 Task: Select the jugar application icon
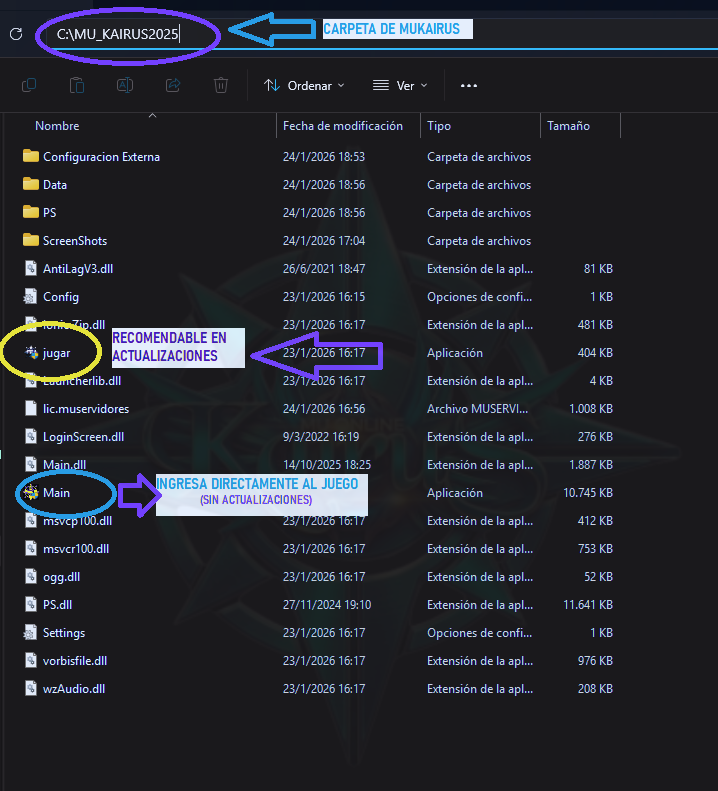point(31,353)
